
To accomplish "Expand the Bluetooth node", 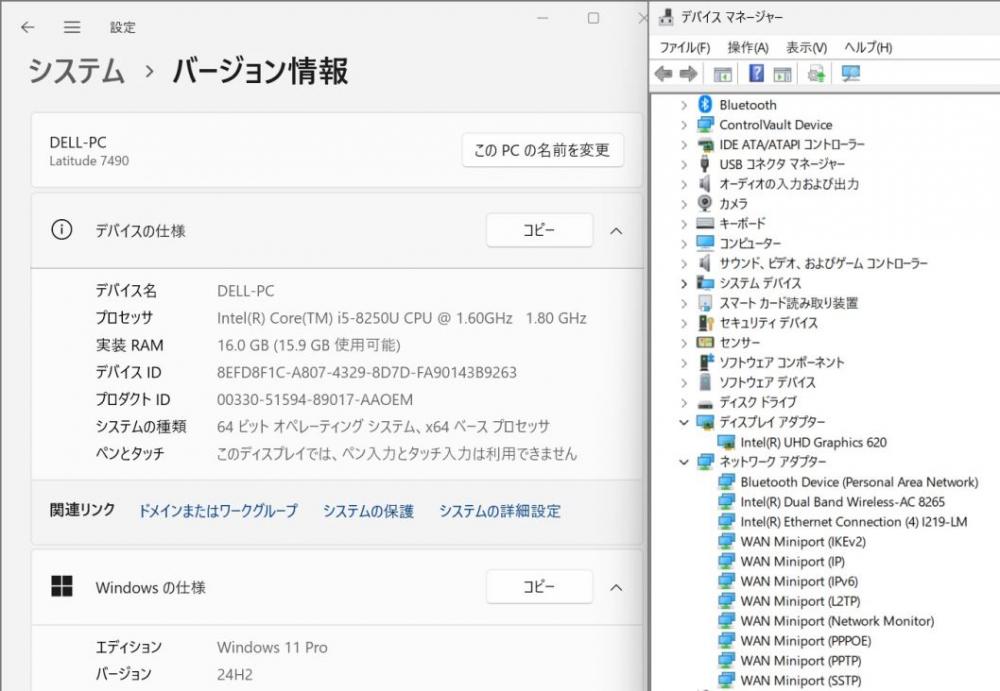I will pyautogui.click(x=684, y=105).
